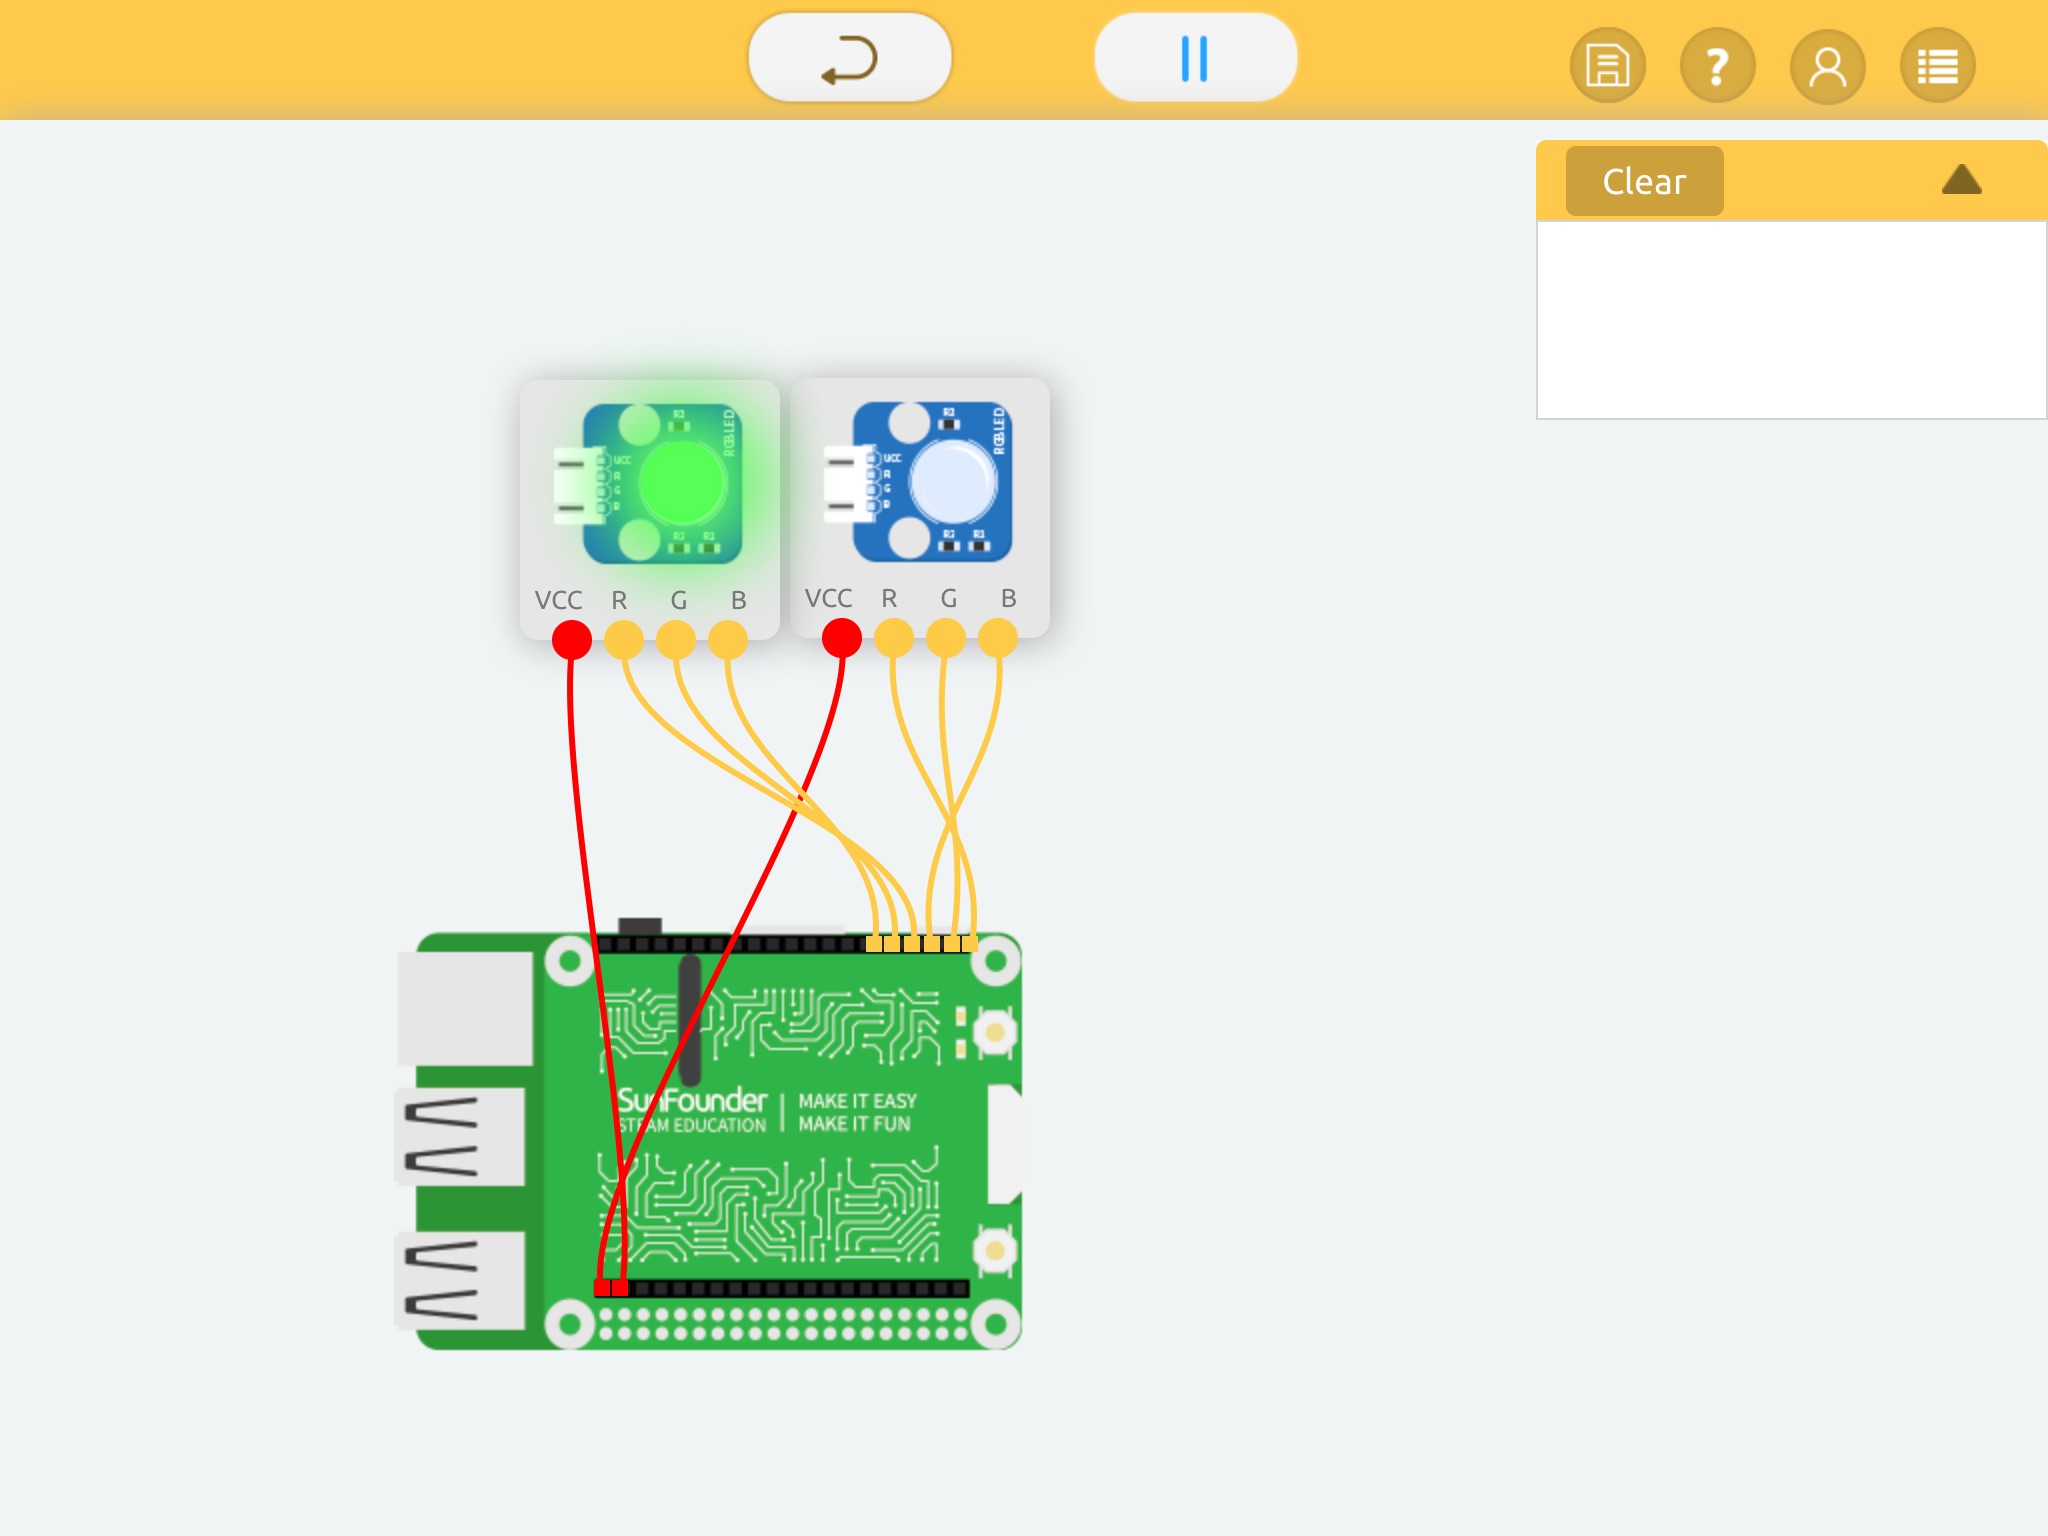Select the B pin of the green LED module
Screen dimensions: 2048x1536
(728, 640)
